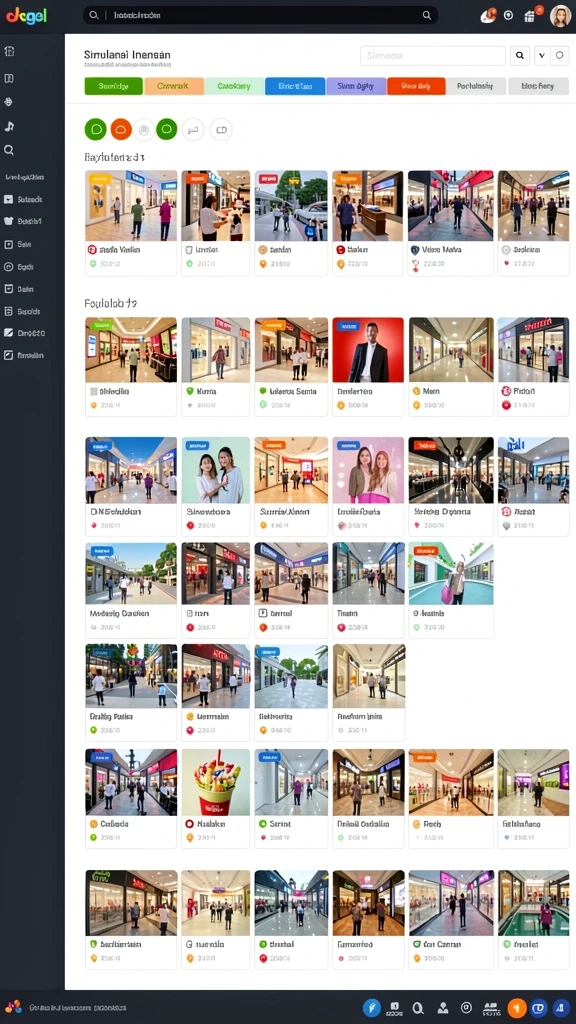Open the gift box icon with red badge
Viewport: 576px width, 1024px height.
[530, 16]
